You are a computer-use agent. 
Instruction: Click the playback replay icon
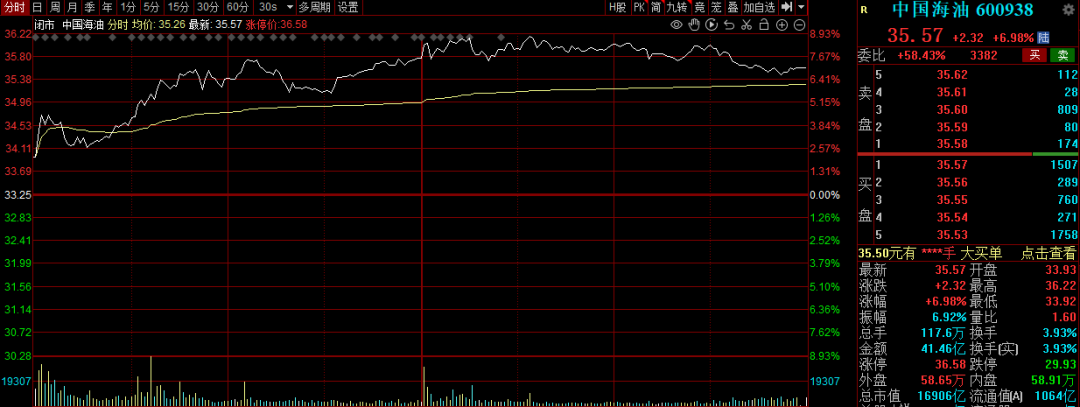tap(709, 23)
